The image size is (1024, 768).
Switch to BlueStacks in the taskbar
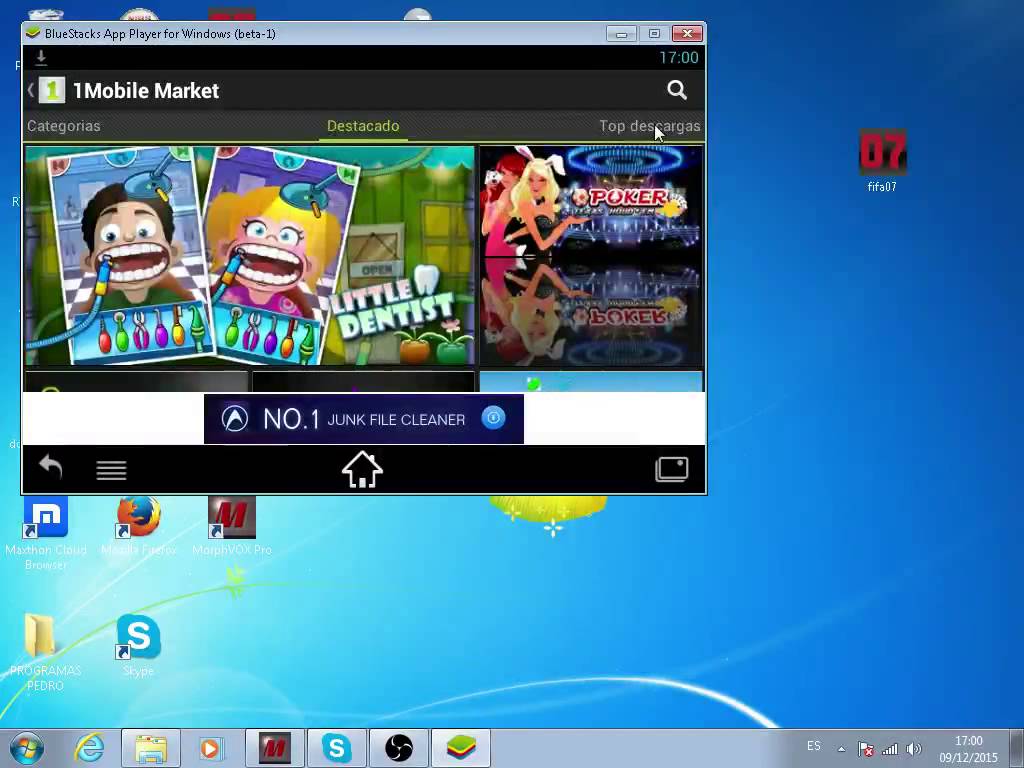pos(461,748)
